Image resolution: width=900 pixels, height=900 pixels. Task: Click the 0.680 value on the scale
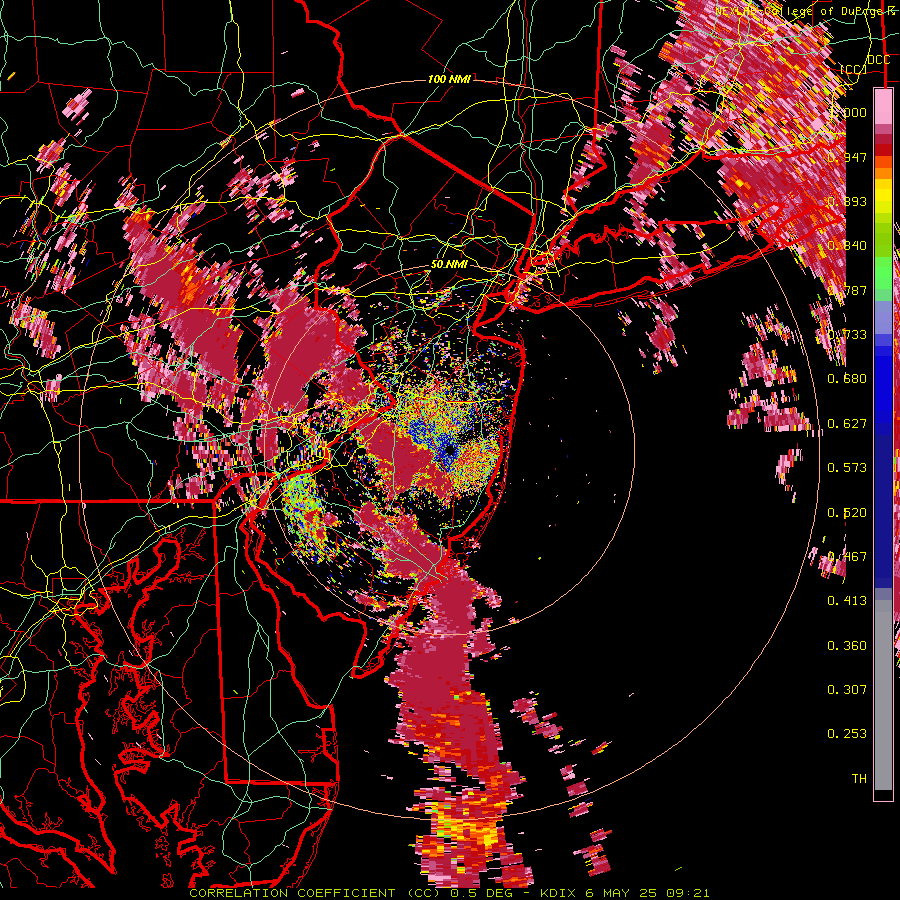847,379
